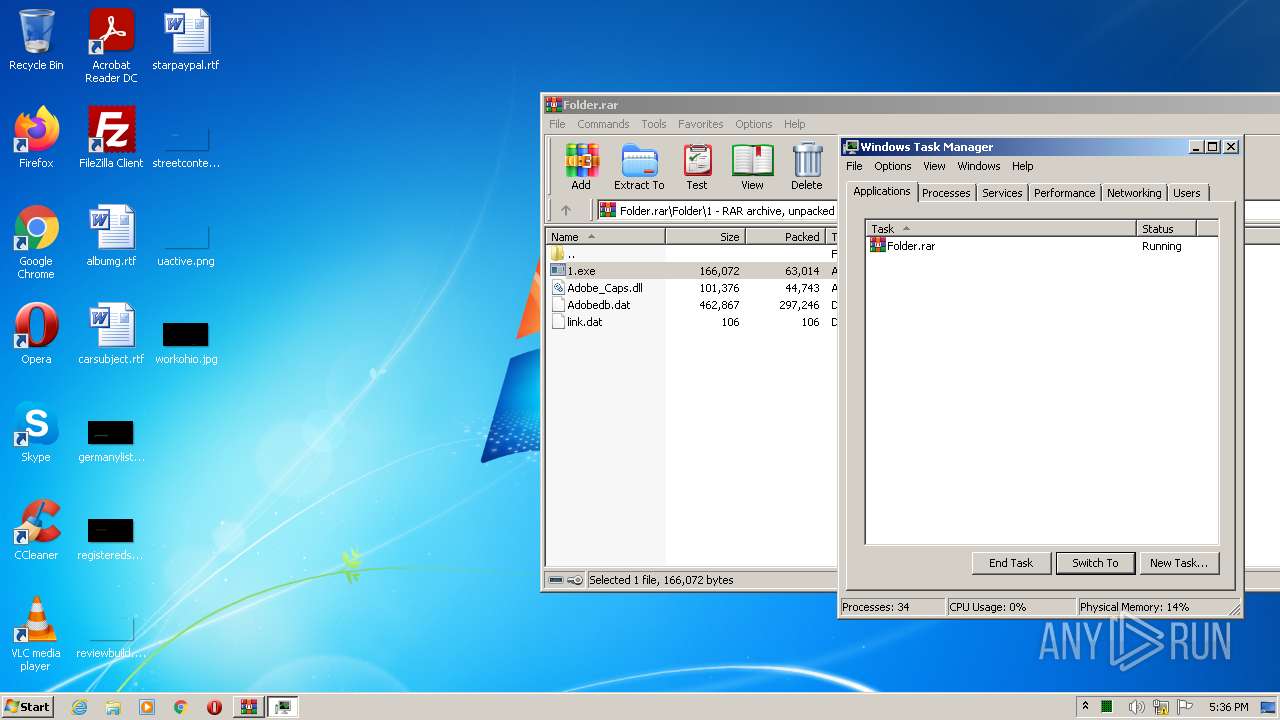Select Google Chrome desktop shortcut
Image resolution: width=1280 pixels, height=720 pixels.
click(x=36, y=242)
